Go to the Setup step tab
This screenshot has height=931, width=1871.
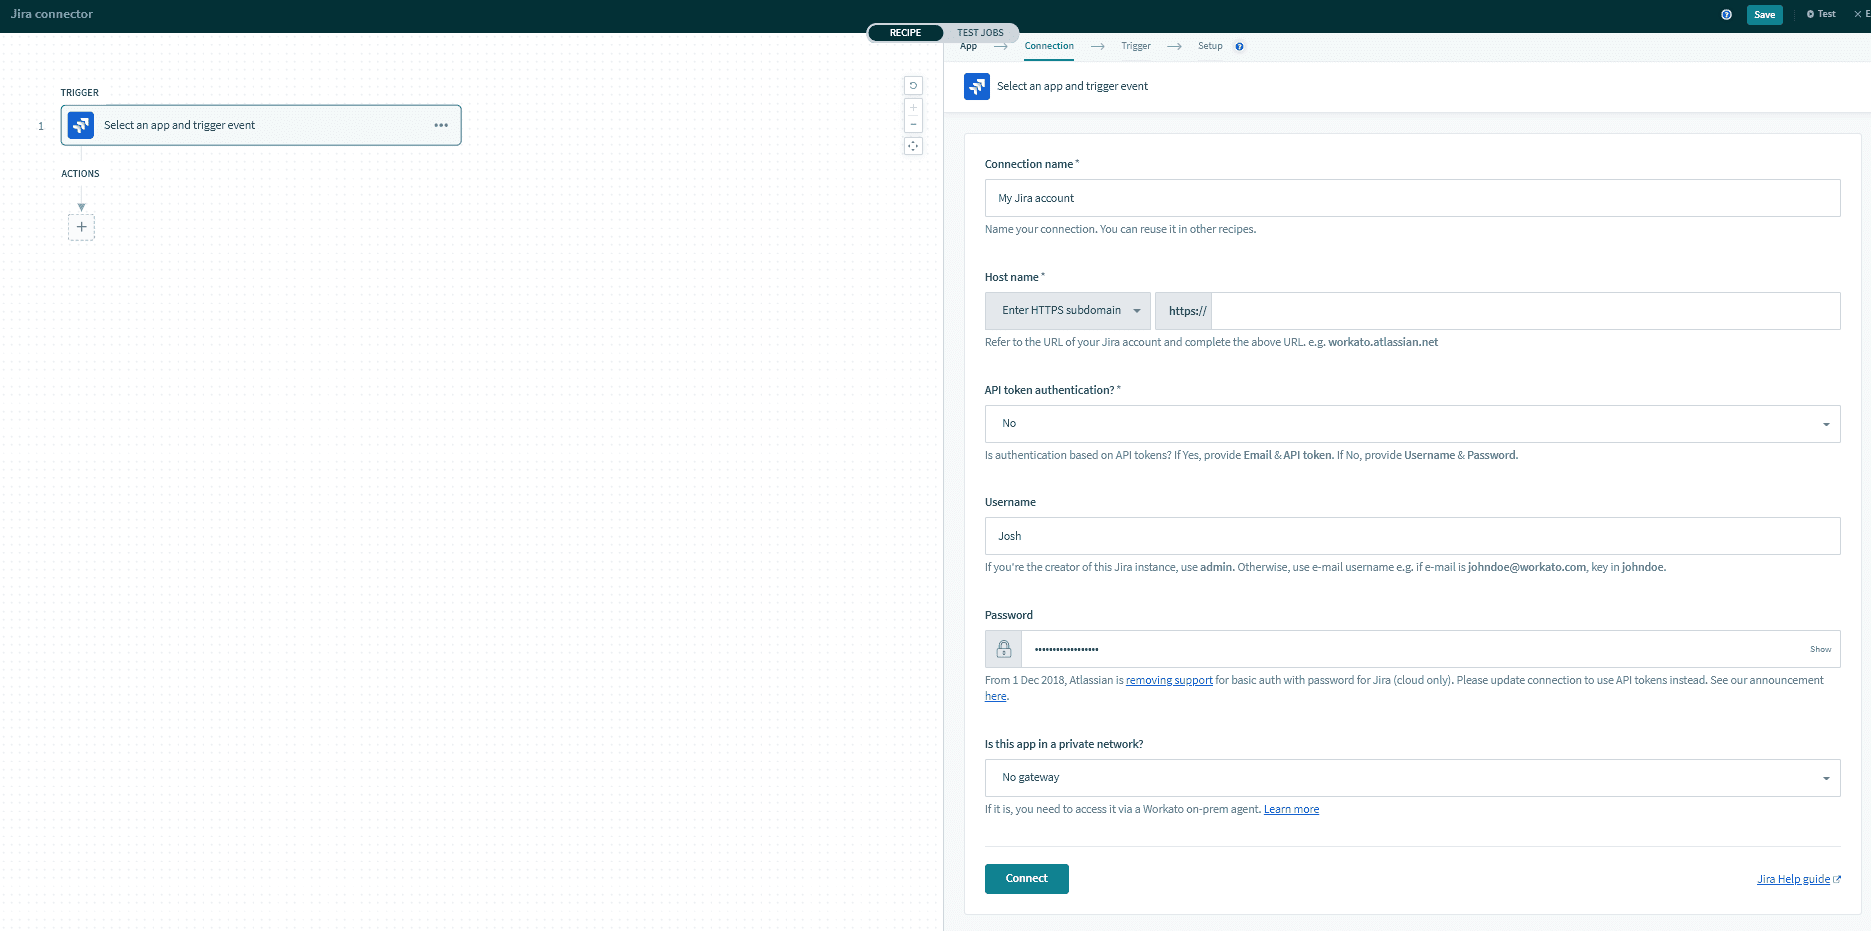[x=1210, y=46]
